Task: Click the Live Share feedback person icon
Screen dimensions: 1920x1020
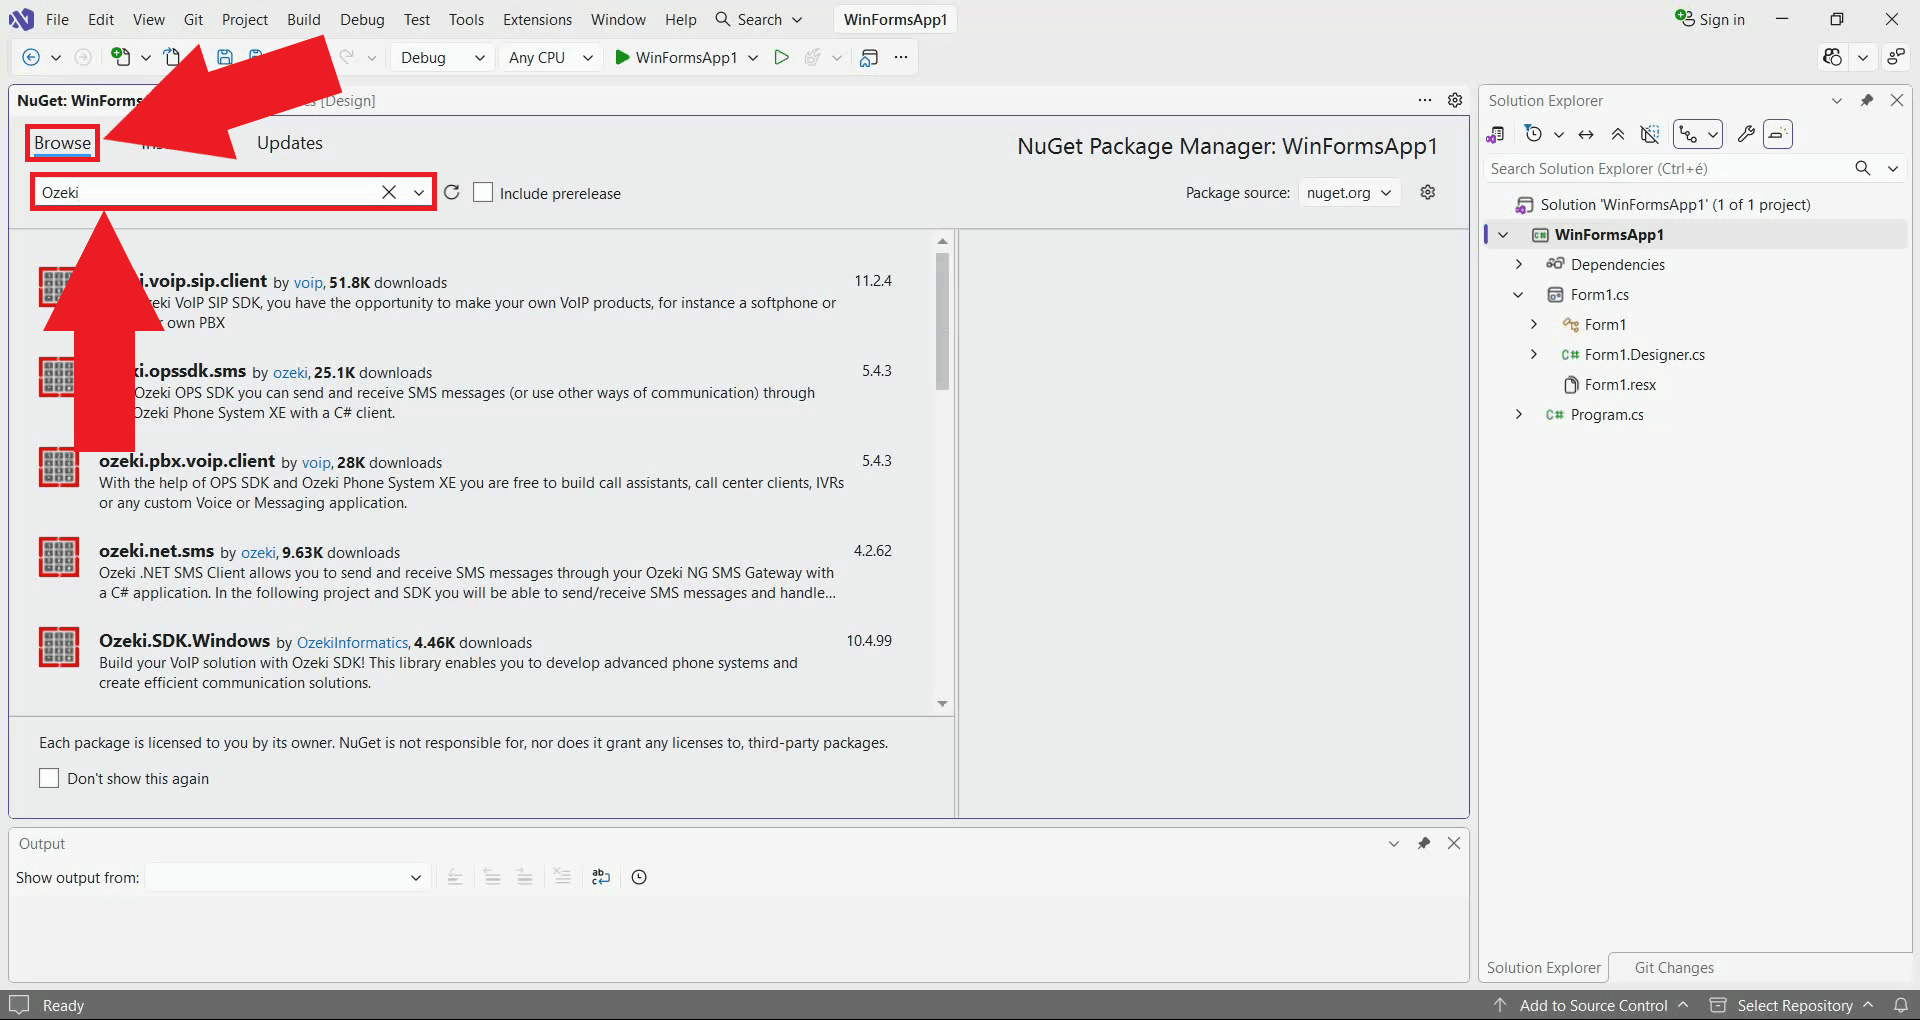Action: [1896, 58]
